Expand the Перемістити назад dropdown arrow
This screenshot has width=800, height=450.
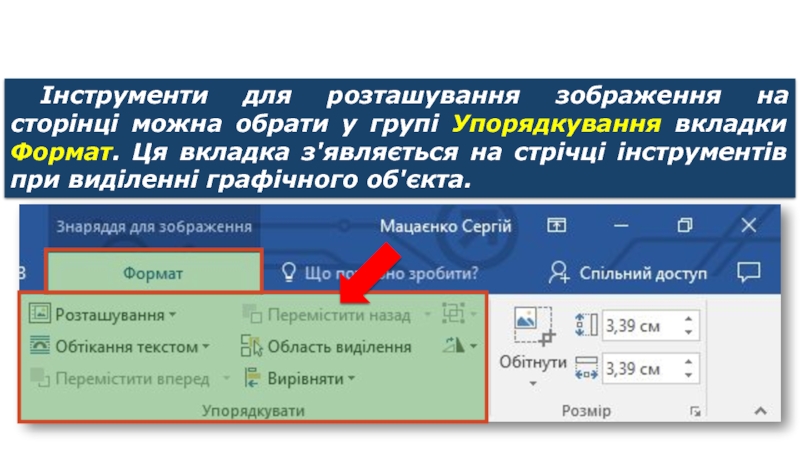pyautogui.click(x=428, y=314)
